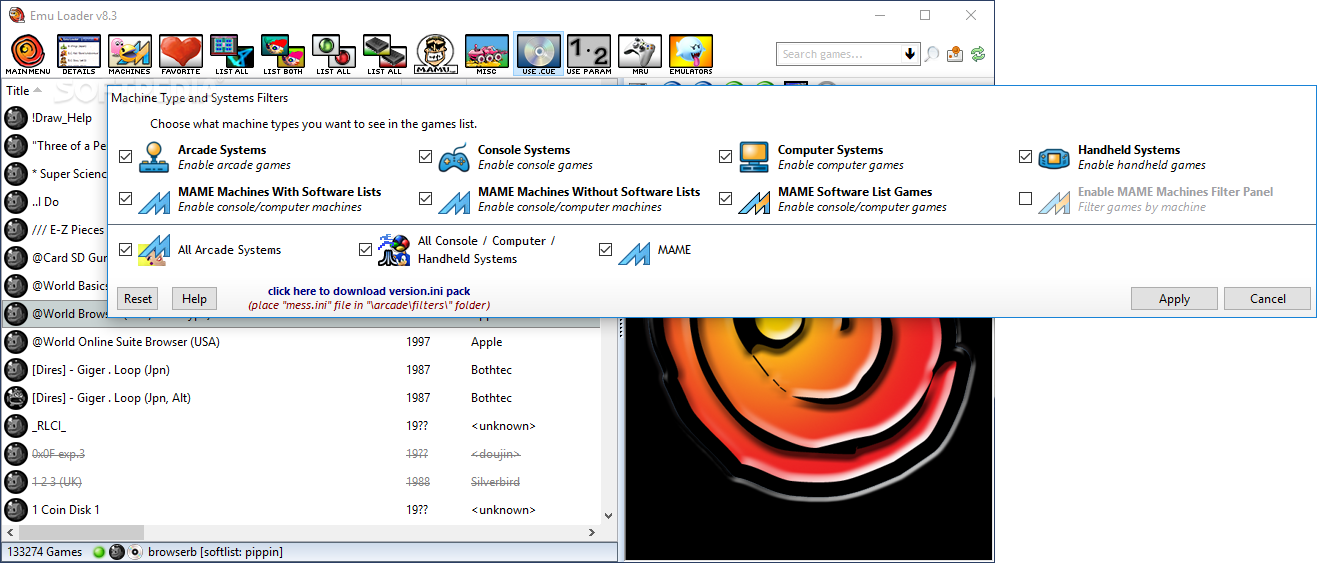Open the Details toolbar icon
1317x563 pixels.
pyautogui.click(x=79, y=55)
